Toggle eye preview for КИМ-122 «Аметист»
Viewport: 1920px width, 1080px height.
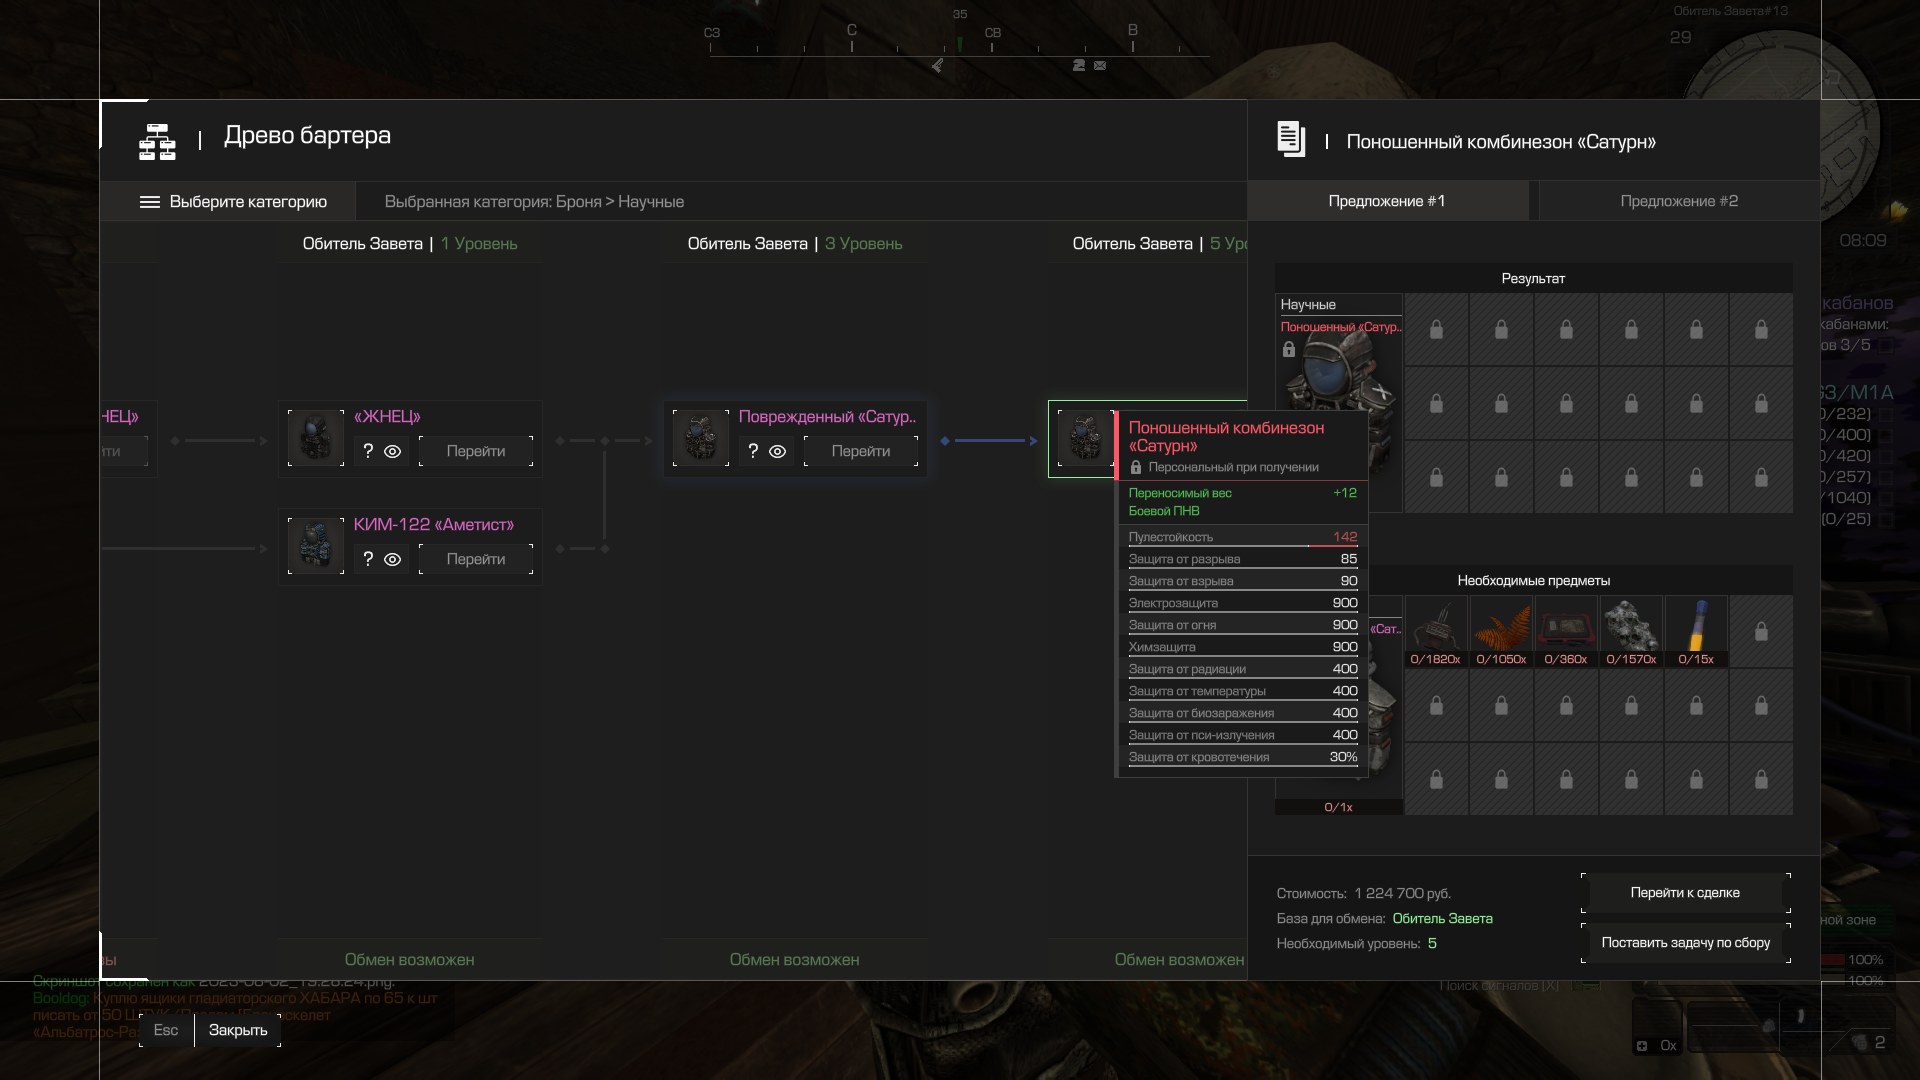click(393, 559)
